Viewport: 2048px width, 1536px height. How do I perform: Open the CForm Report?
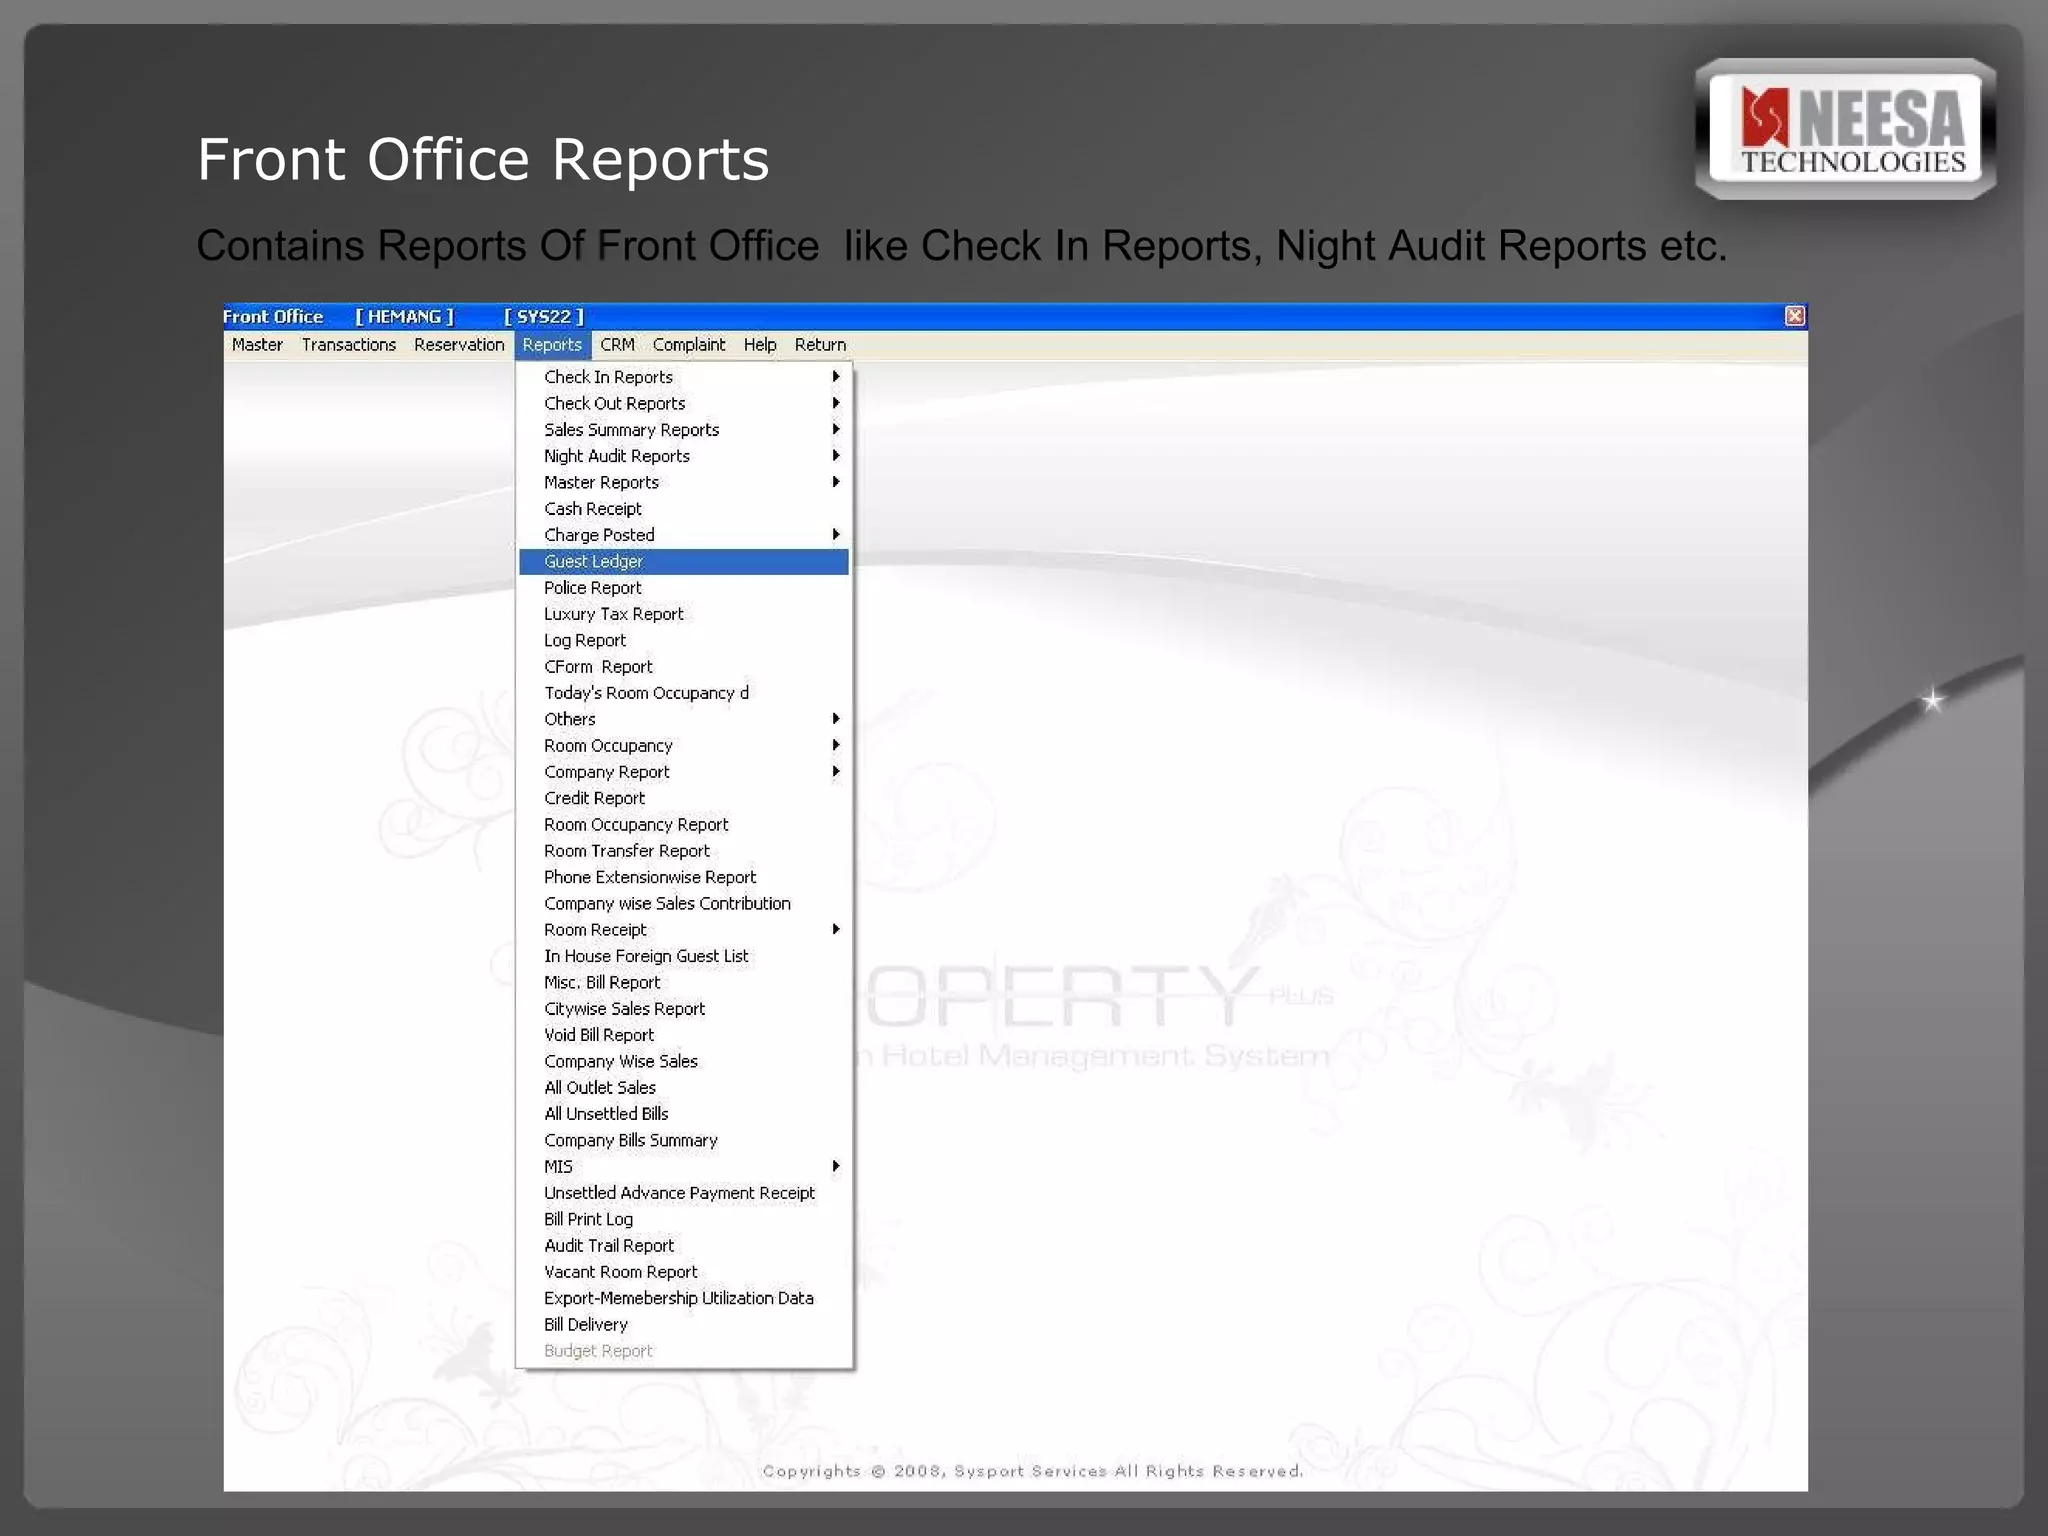coord(684,667)
